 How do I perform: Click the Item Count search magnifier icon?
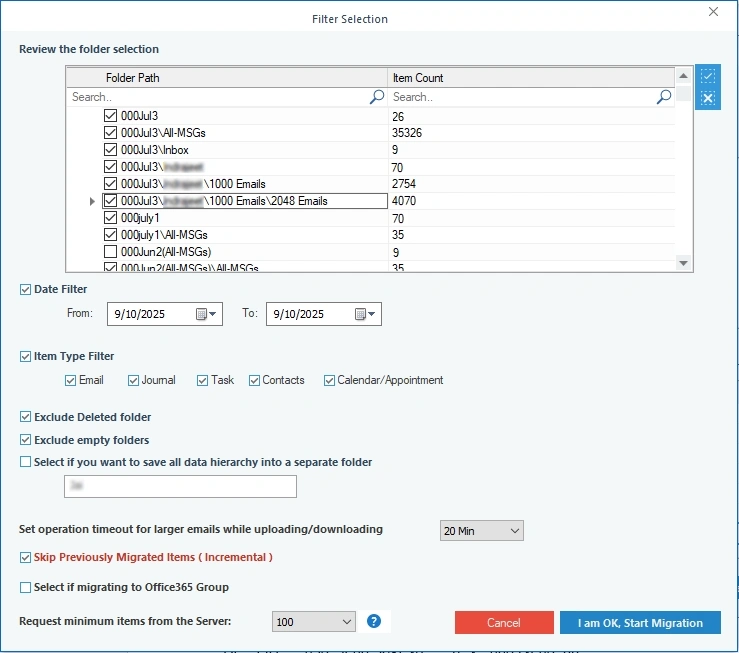pyautogui.click(x=664, y=97)
